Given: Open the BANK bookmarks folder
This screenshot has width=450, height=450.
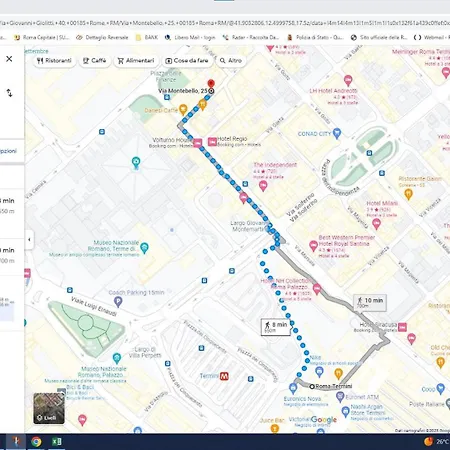Looking at the screenshot, I should pyautogui.click(x=147, y=37).
